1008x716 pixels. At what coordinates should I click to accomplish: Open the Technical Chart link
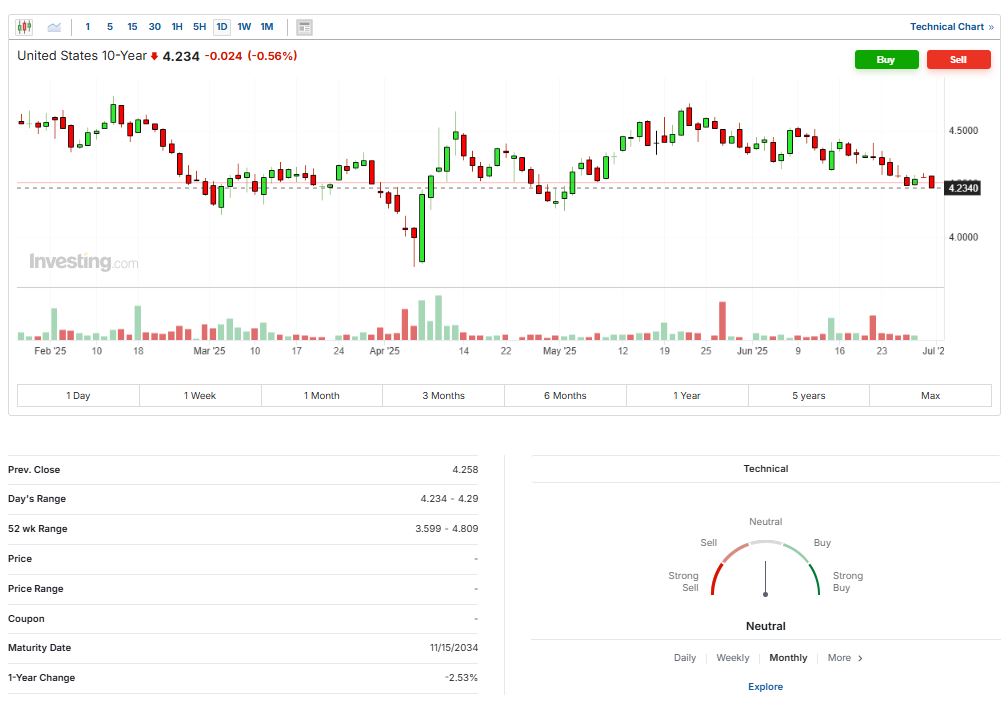[x=946, y=27]
